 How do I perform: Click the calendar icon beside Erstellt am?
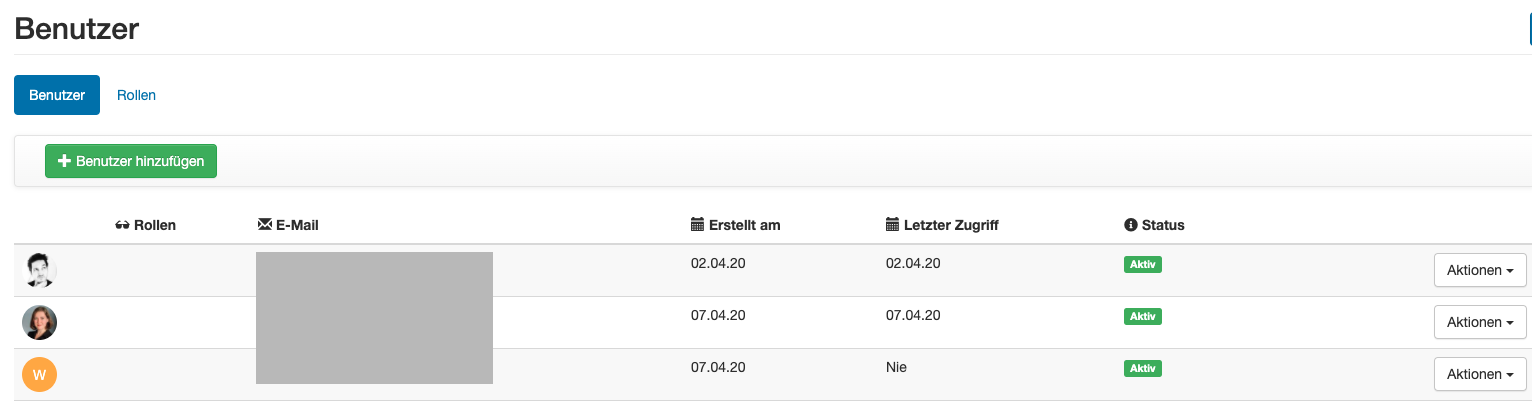click(x=698, y=225)
